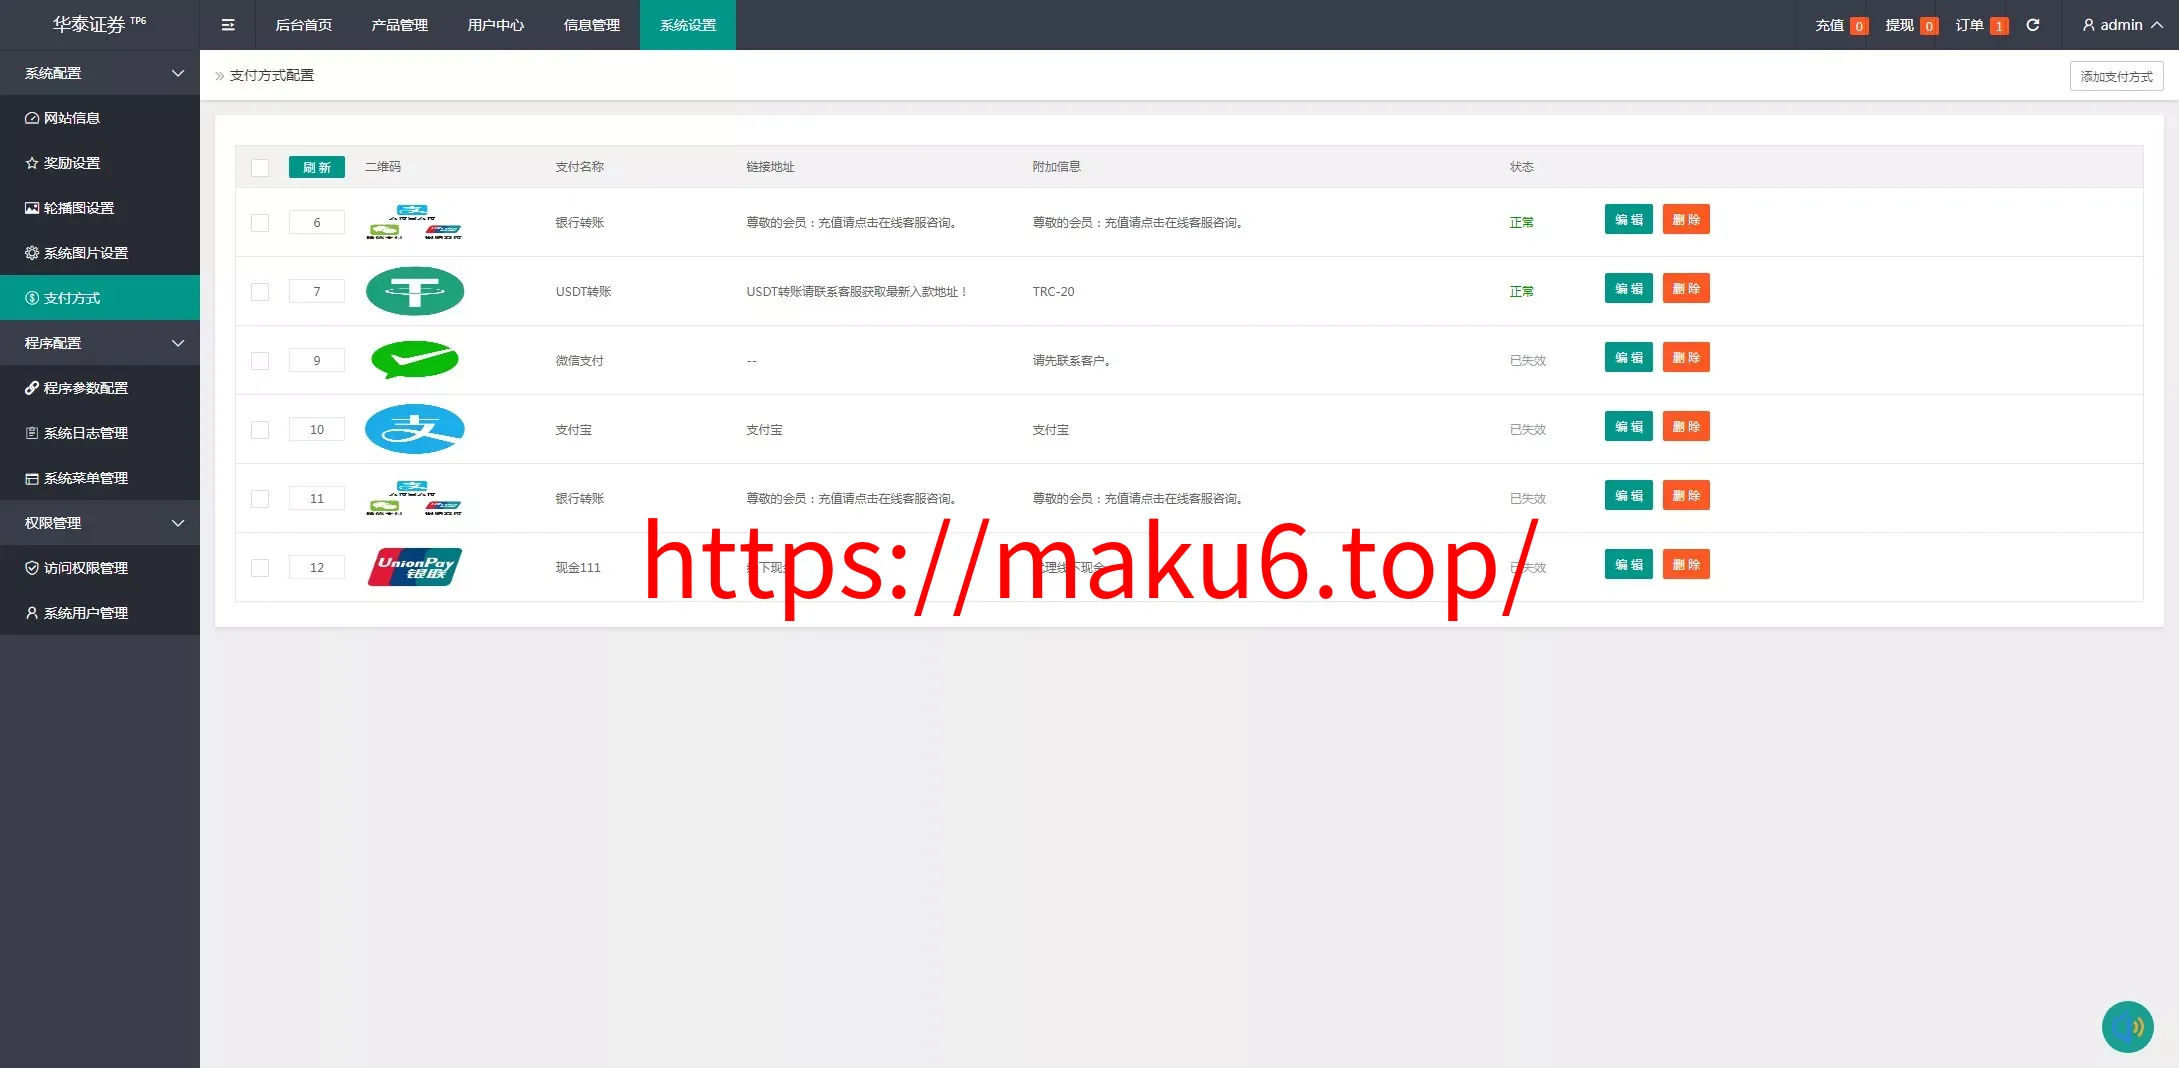Open 程序参数配置 in the sidebar
2179x1068 pixels.
tap(100, 388)
